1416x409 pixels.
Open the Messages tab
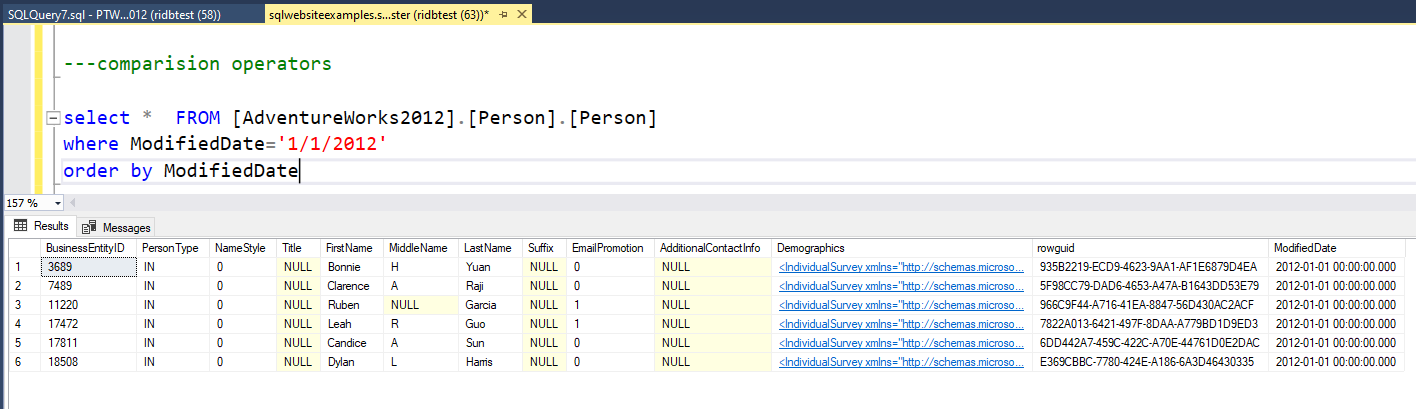[x=117, y=226]
